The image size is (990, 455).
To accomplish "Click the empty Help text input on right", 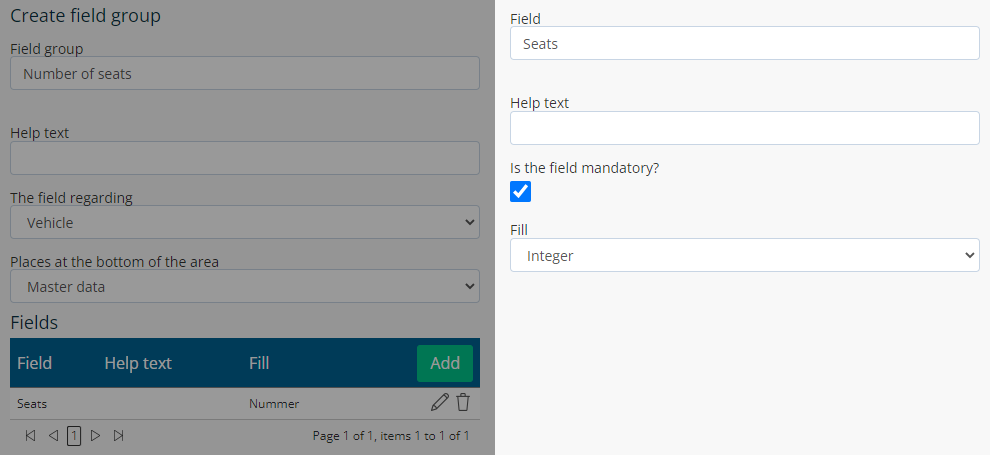I will (745, 128).
